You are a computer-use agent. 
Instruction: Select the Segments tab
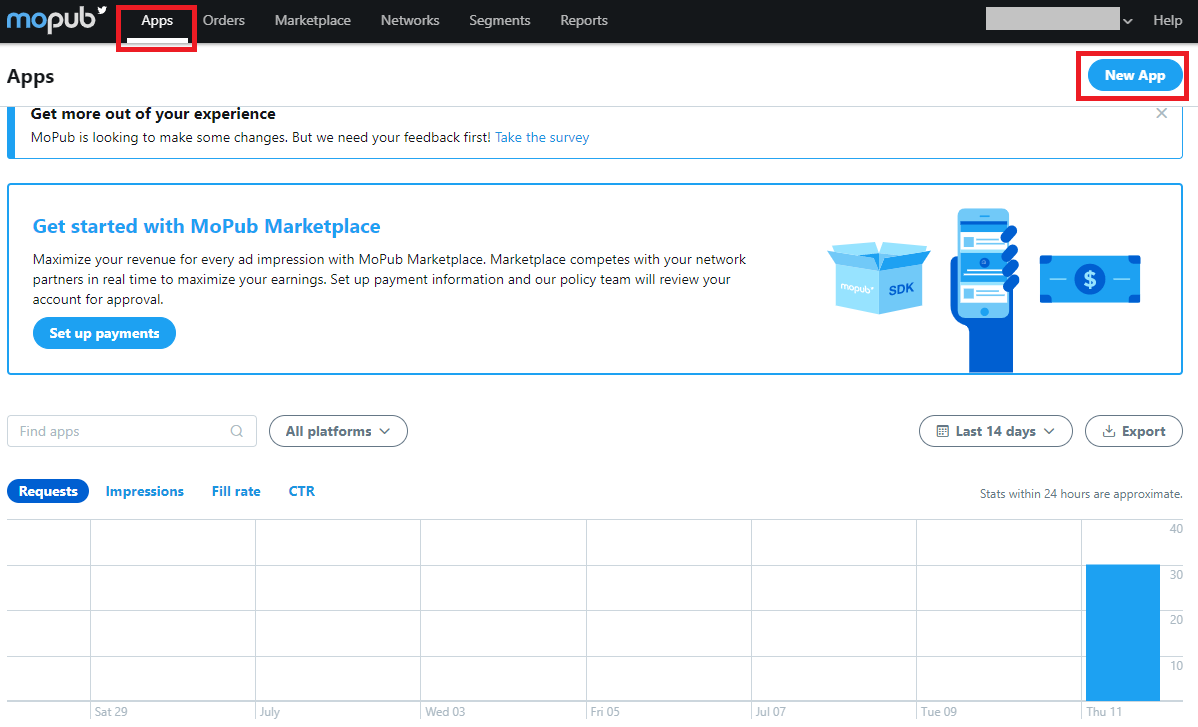click(x=500, y=21)
